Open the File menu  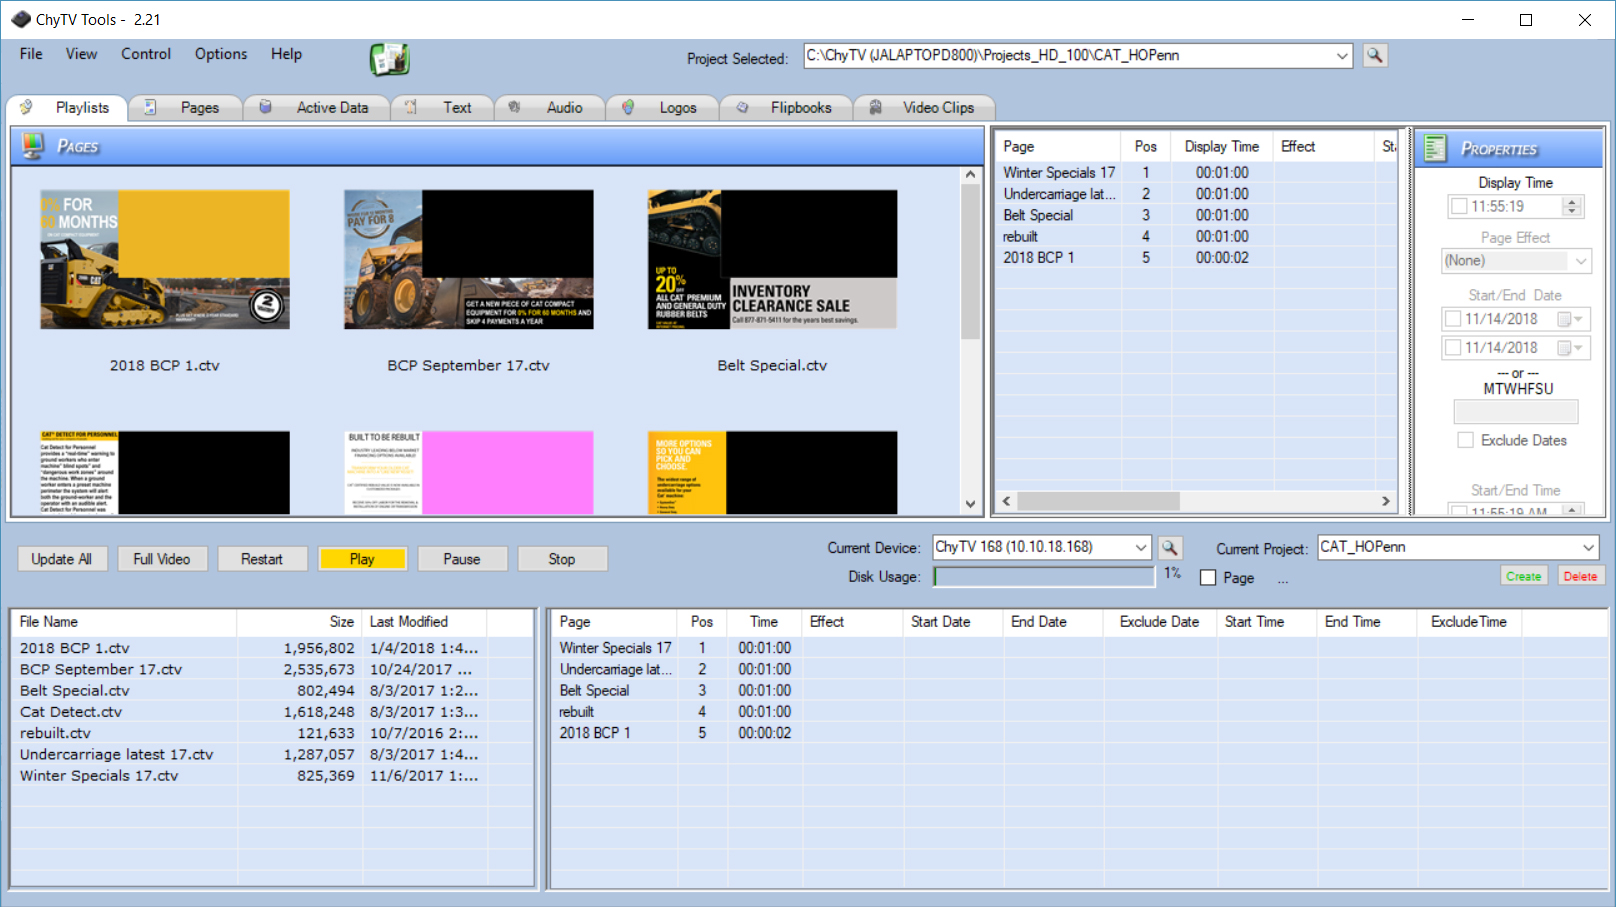pos(31,54)
